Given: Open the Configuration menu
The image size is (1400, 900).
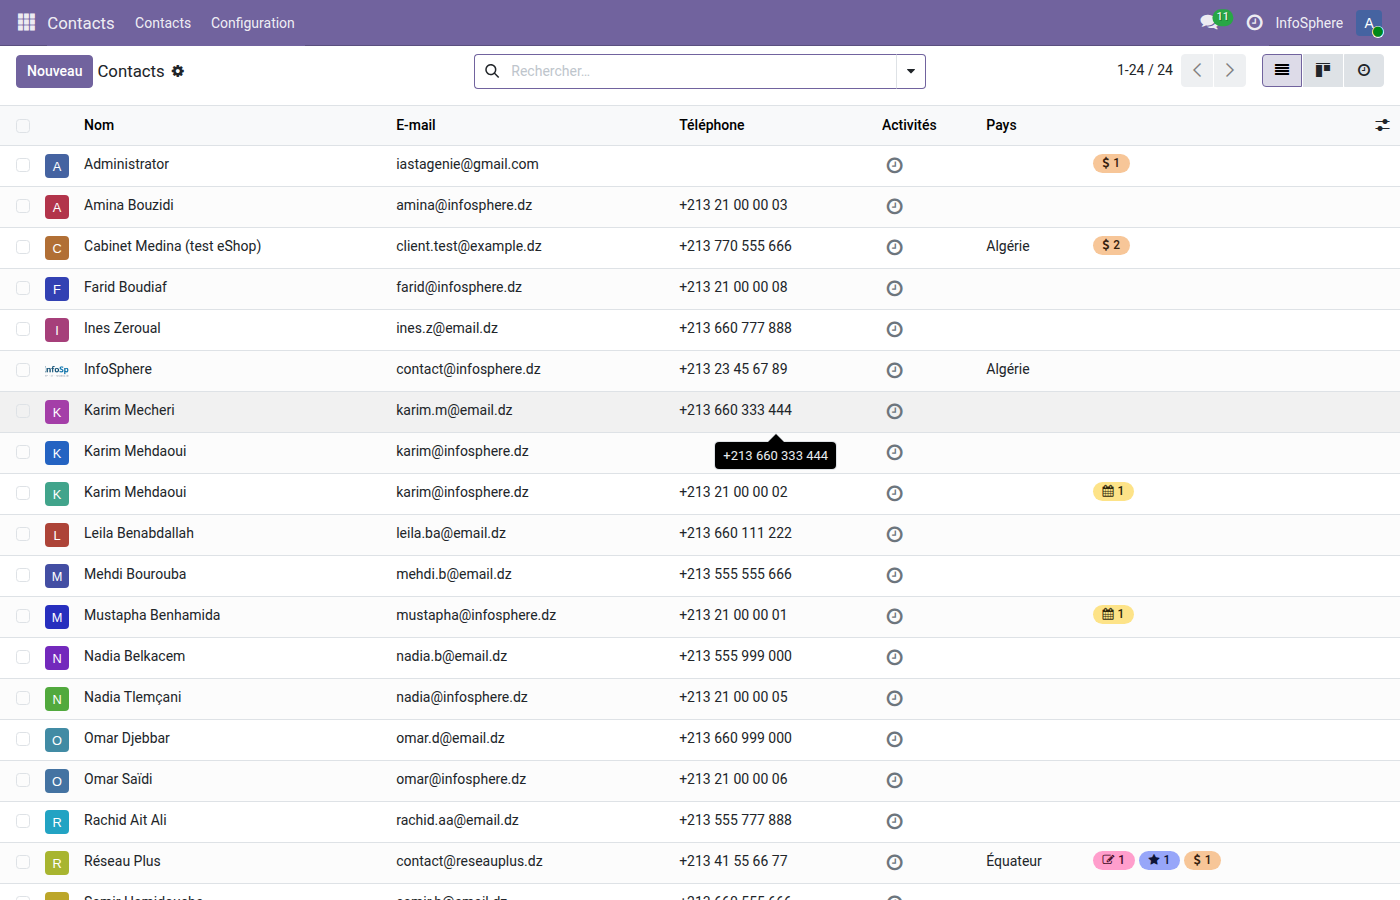Looking at the screenshot, I should 252,22.
